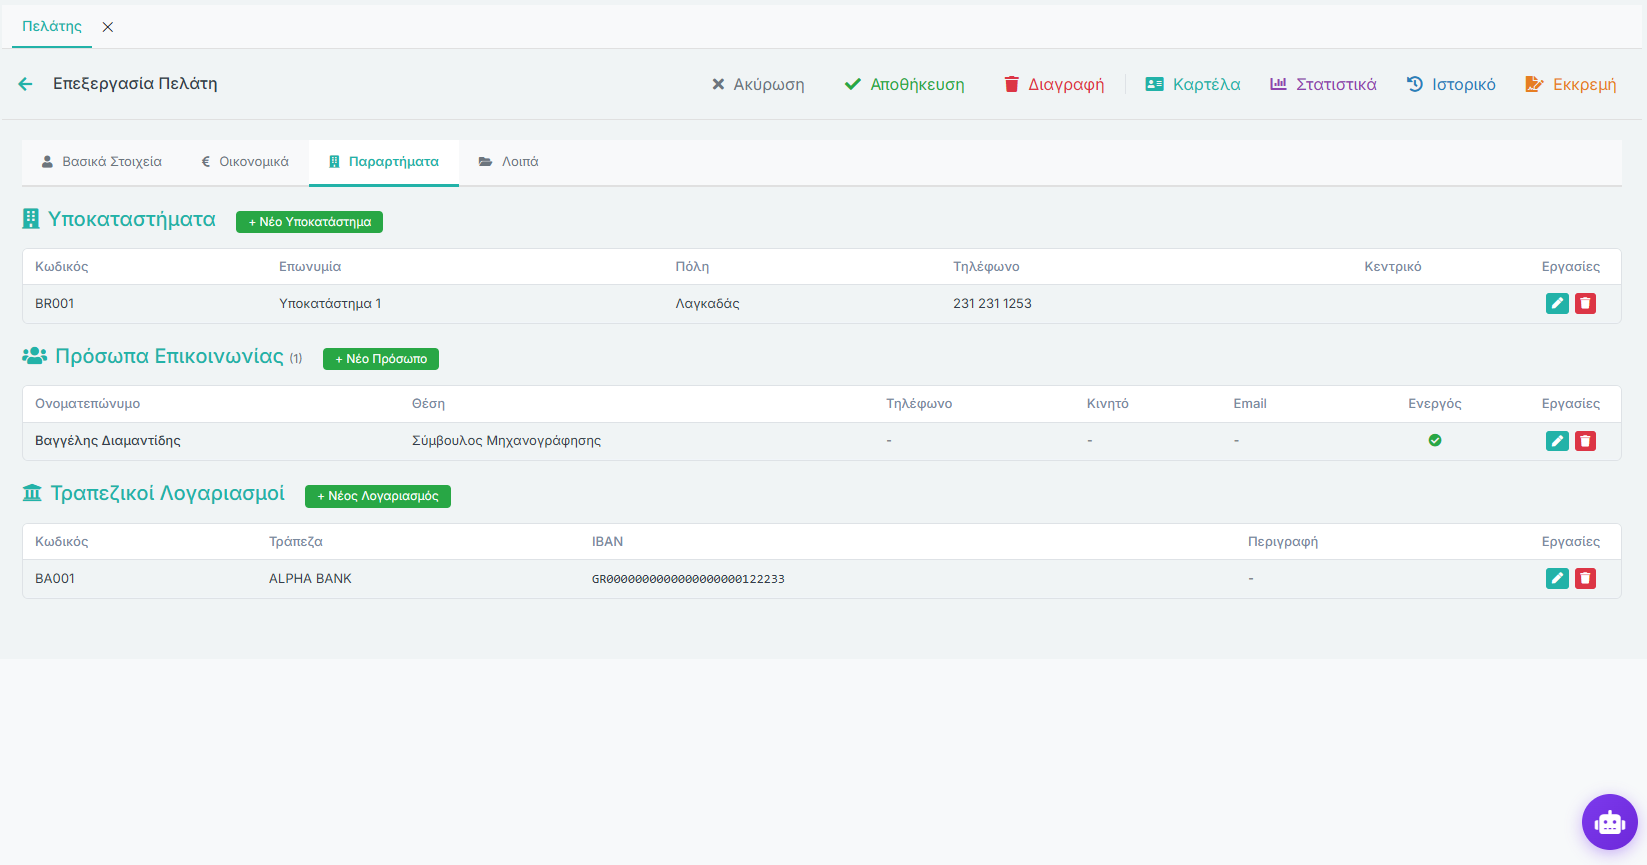The height and width of the screenshot is (865, 1647).
Task: Click the Υποκαταστήματα section heading
Action: pyautogui.click(x=132, y=219)
